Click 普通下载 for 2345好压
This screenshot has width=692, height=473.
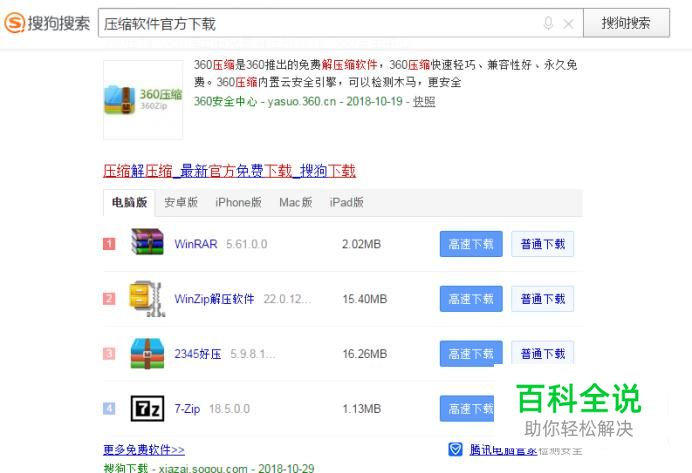pos(542,353)
